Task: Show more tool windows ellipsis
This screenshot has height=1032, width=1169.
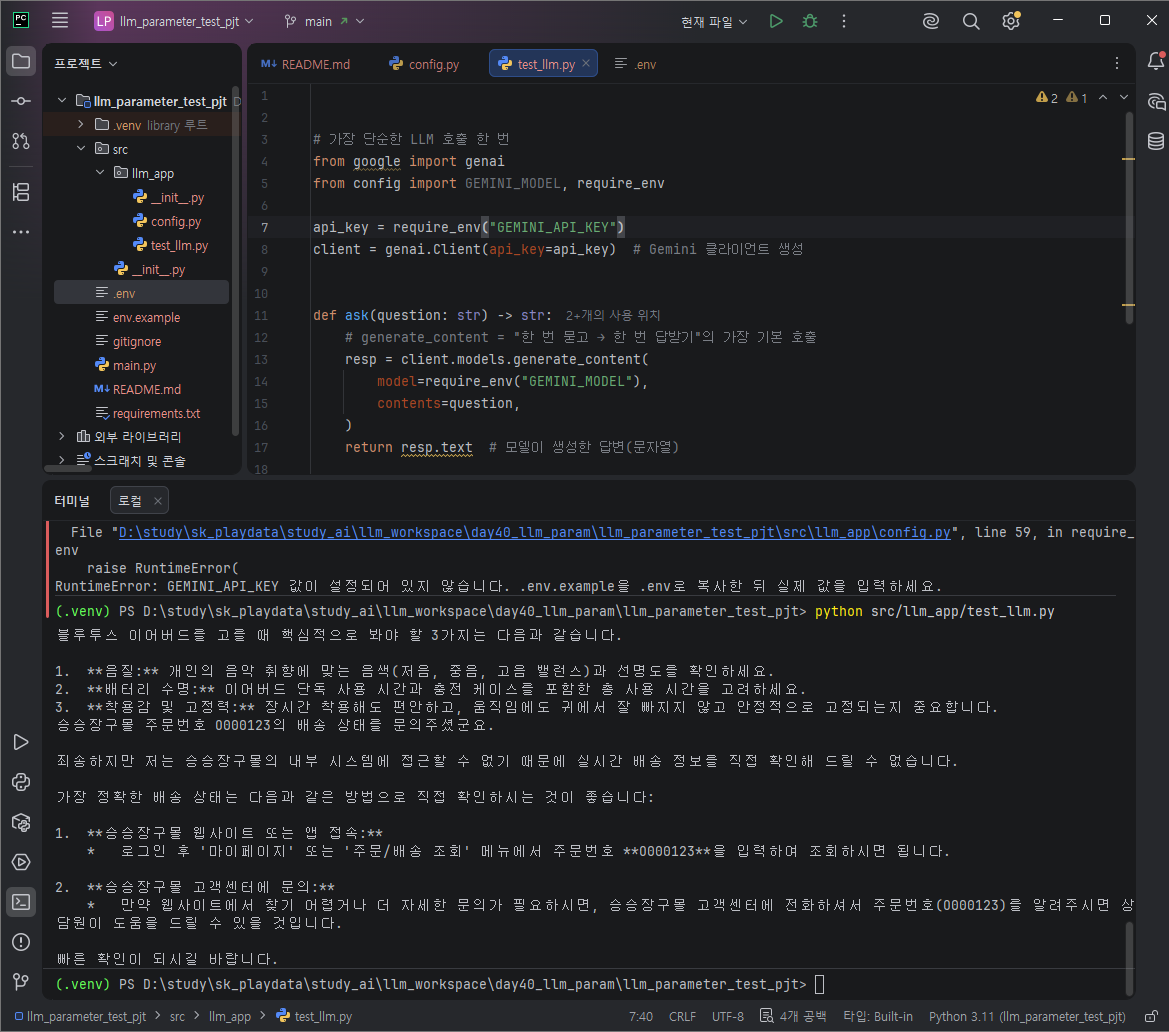Action: (x=21, y=232)
